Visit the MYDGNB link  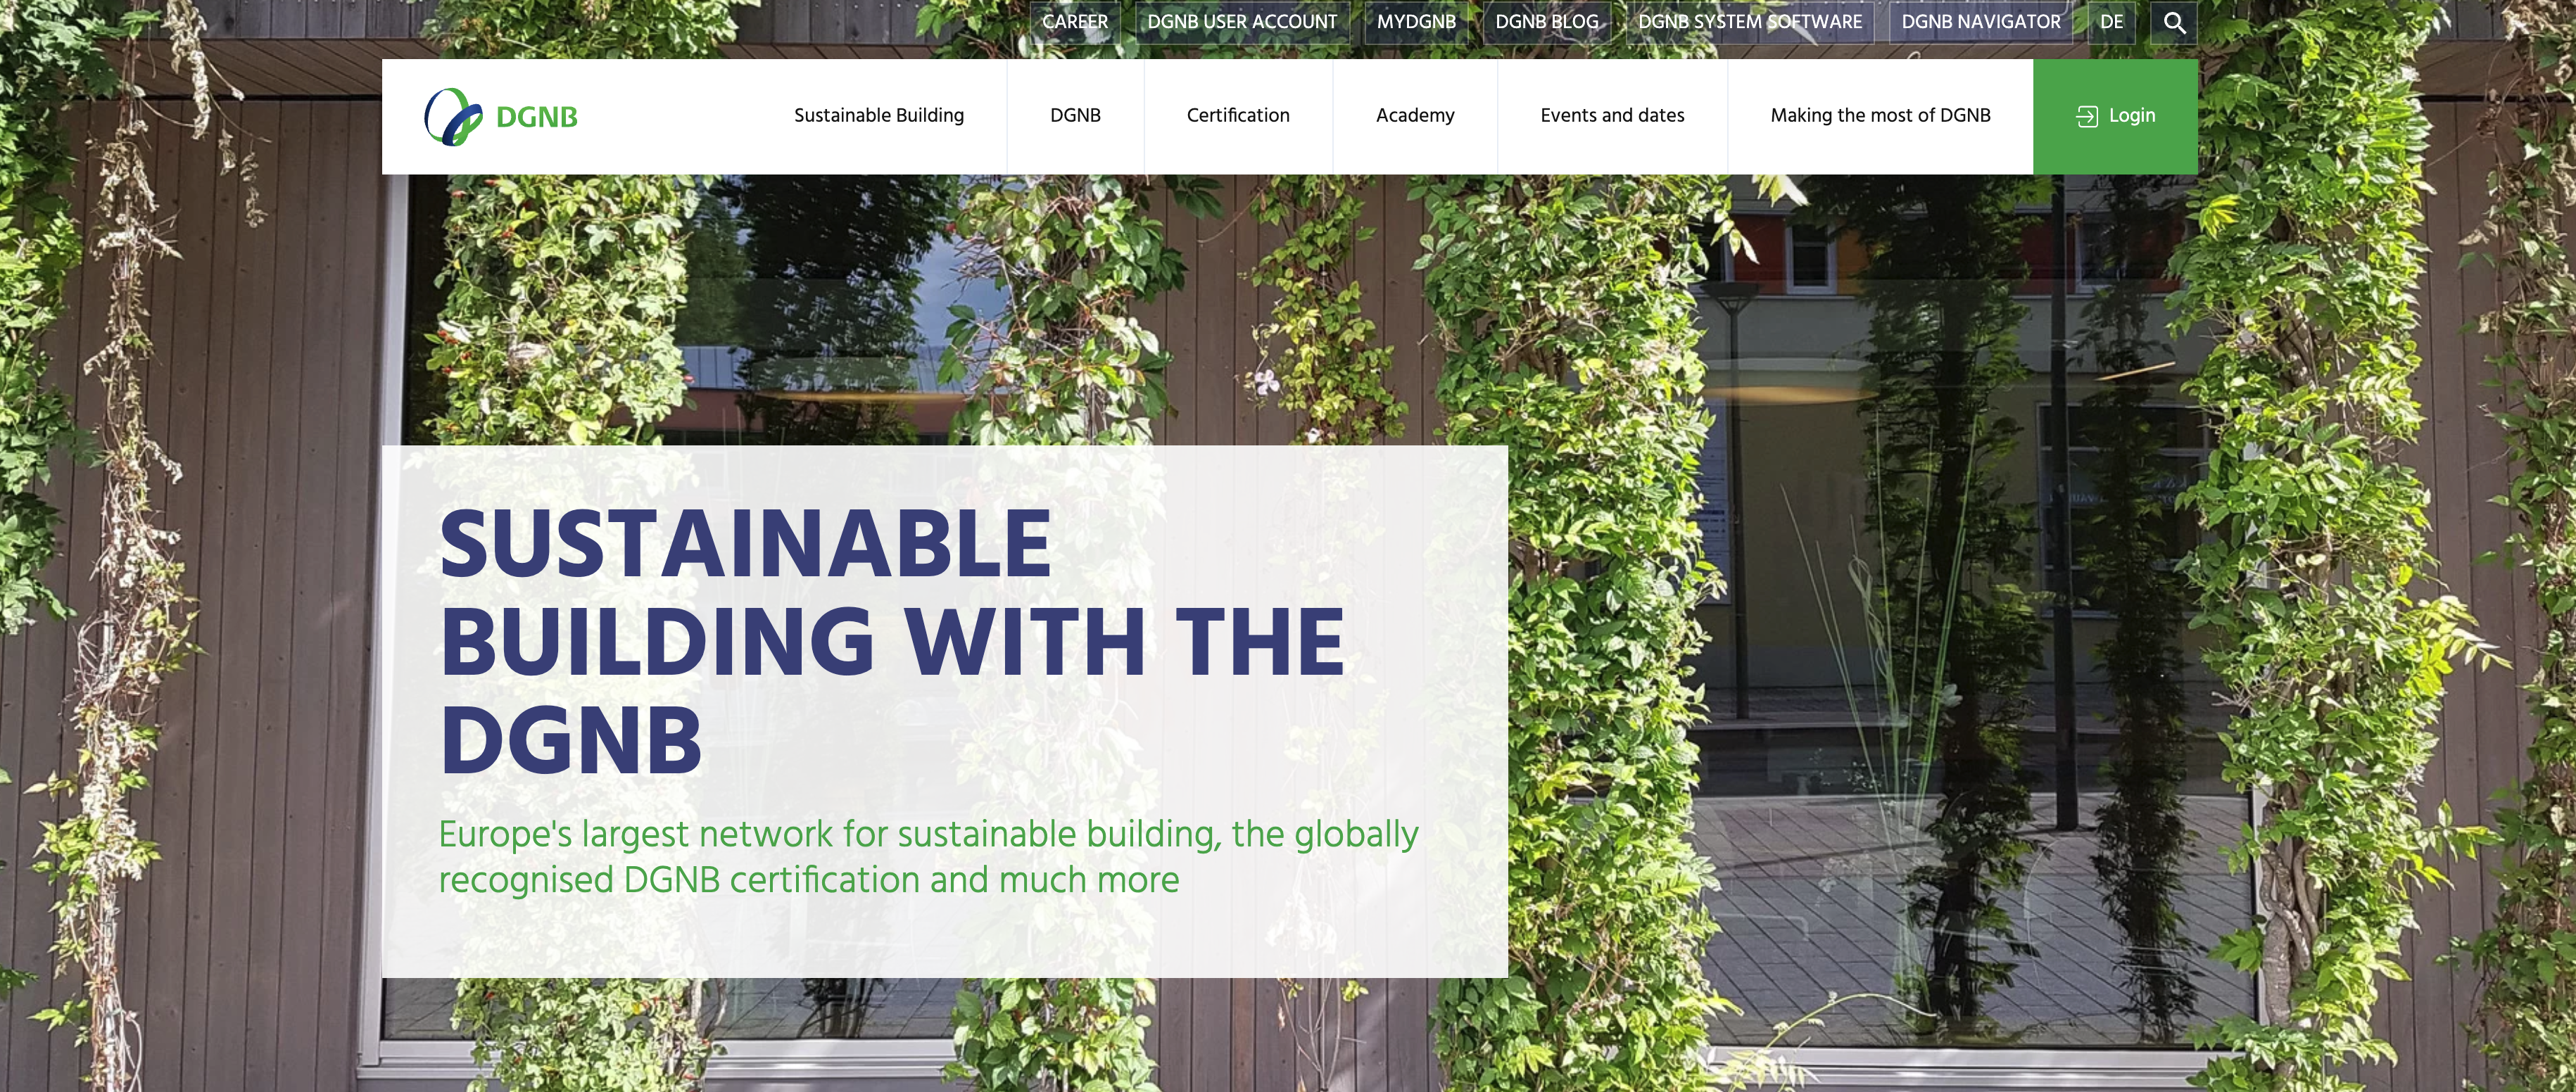coord(1416,22)
